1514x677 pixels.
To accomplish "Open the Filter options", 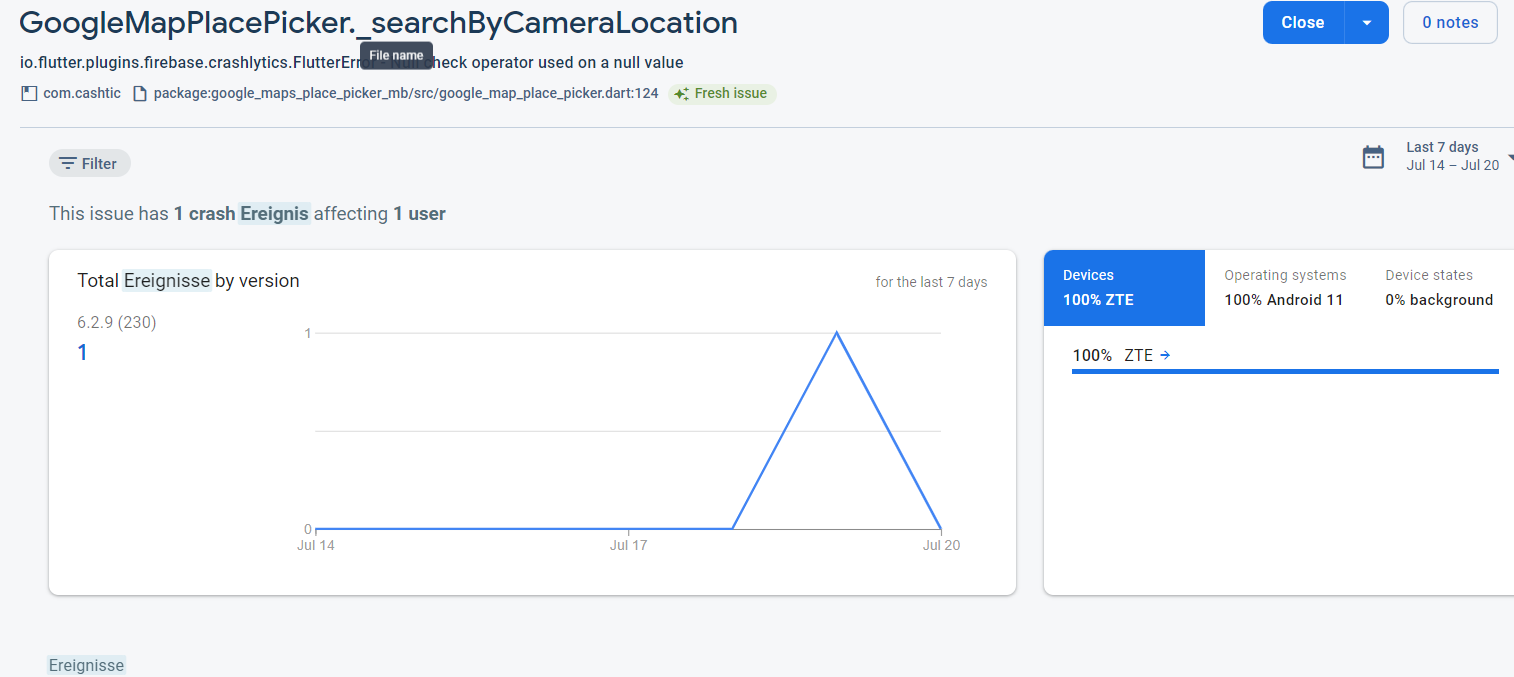I will [x=89, y=163].
